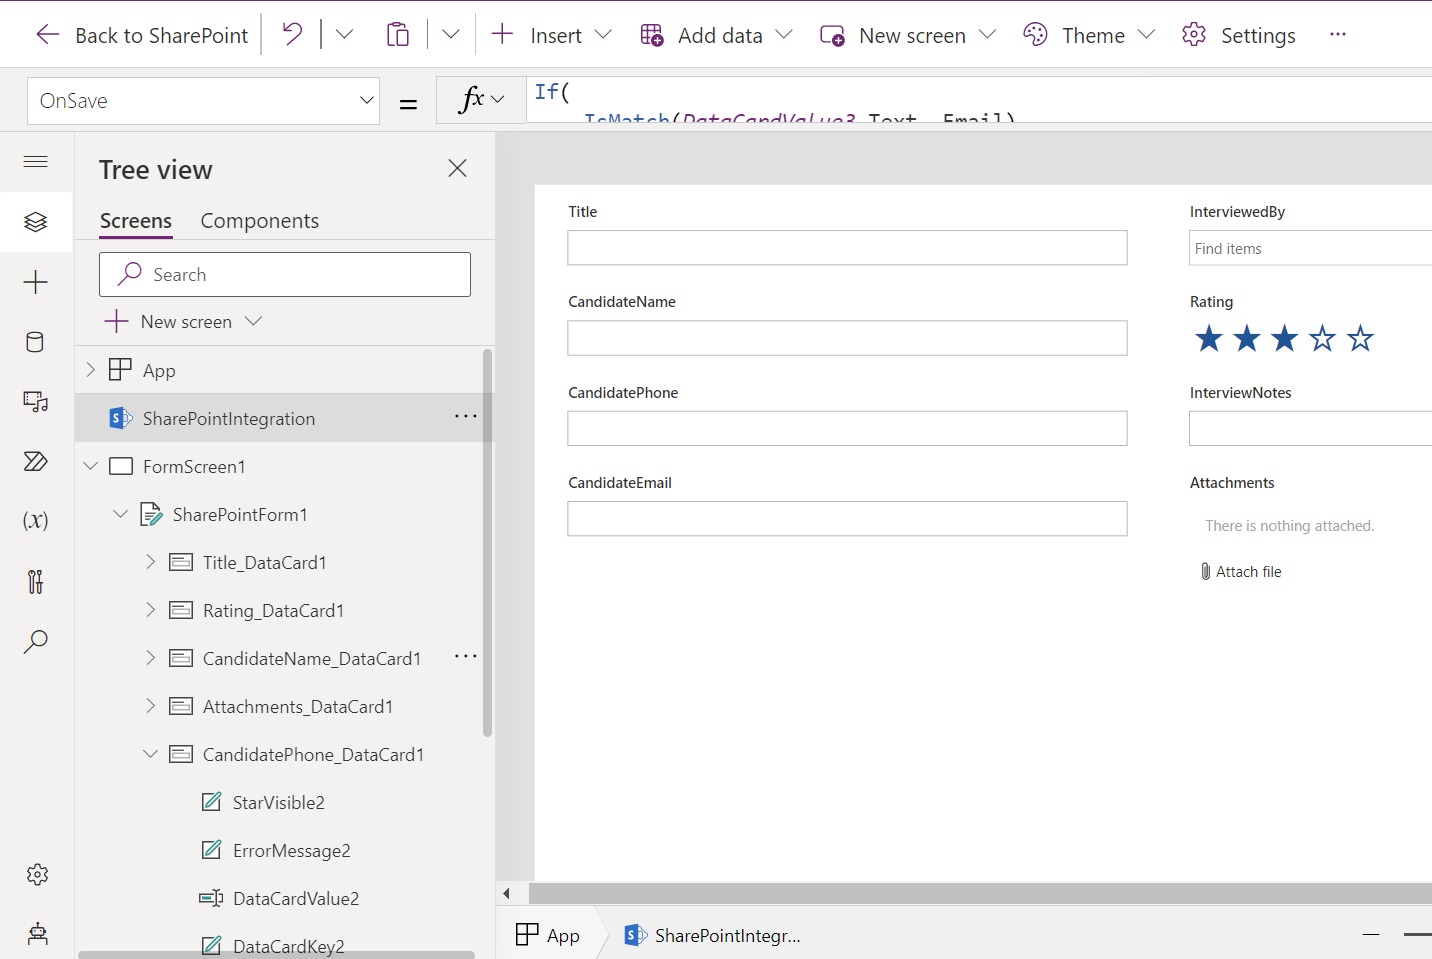
Task: Switch to the Components tab
Action: [x=259, y=221]
